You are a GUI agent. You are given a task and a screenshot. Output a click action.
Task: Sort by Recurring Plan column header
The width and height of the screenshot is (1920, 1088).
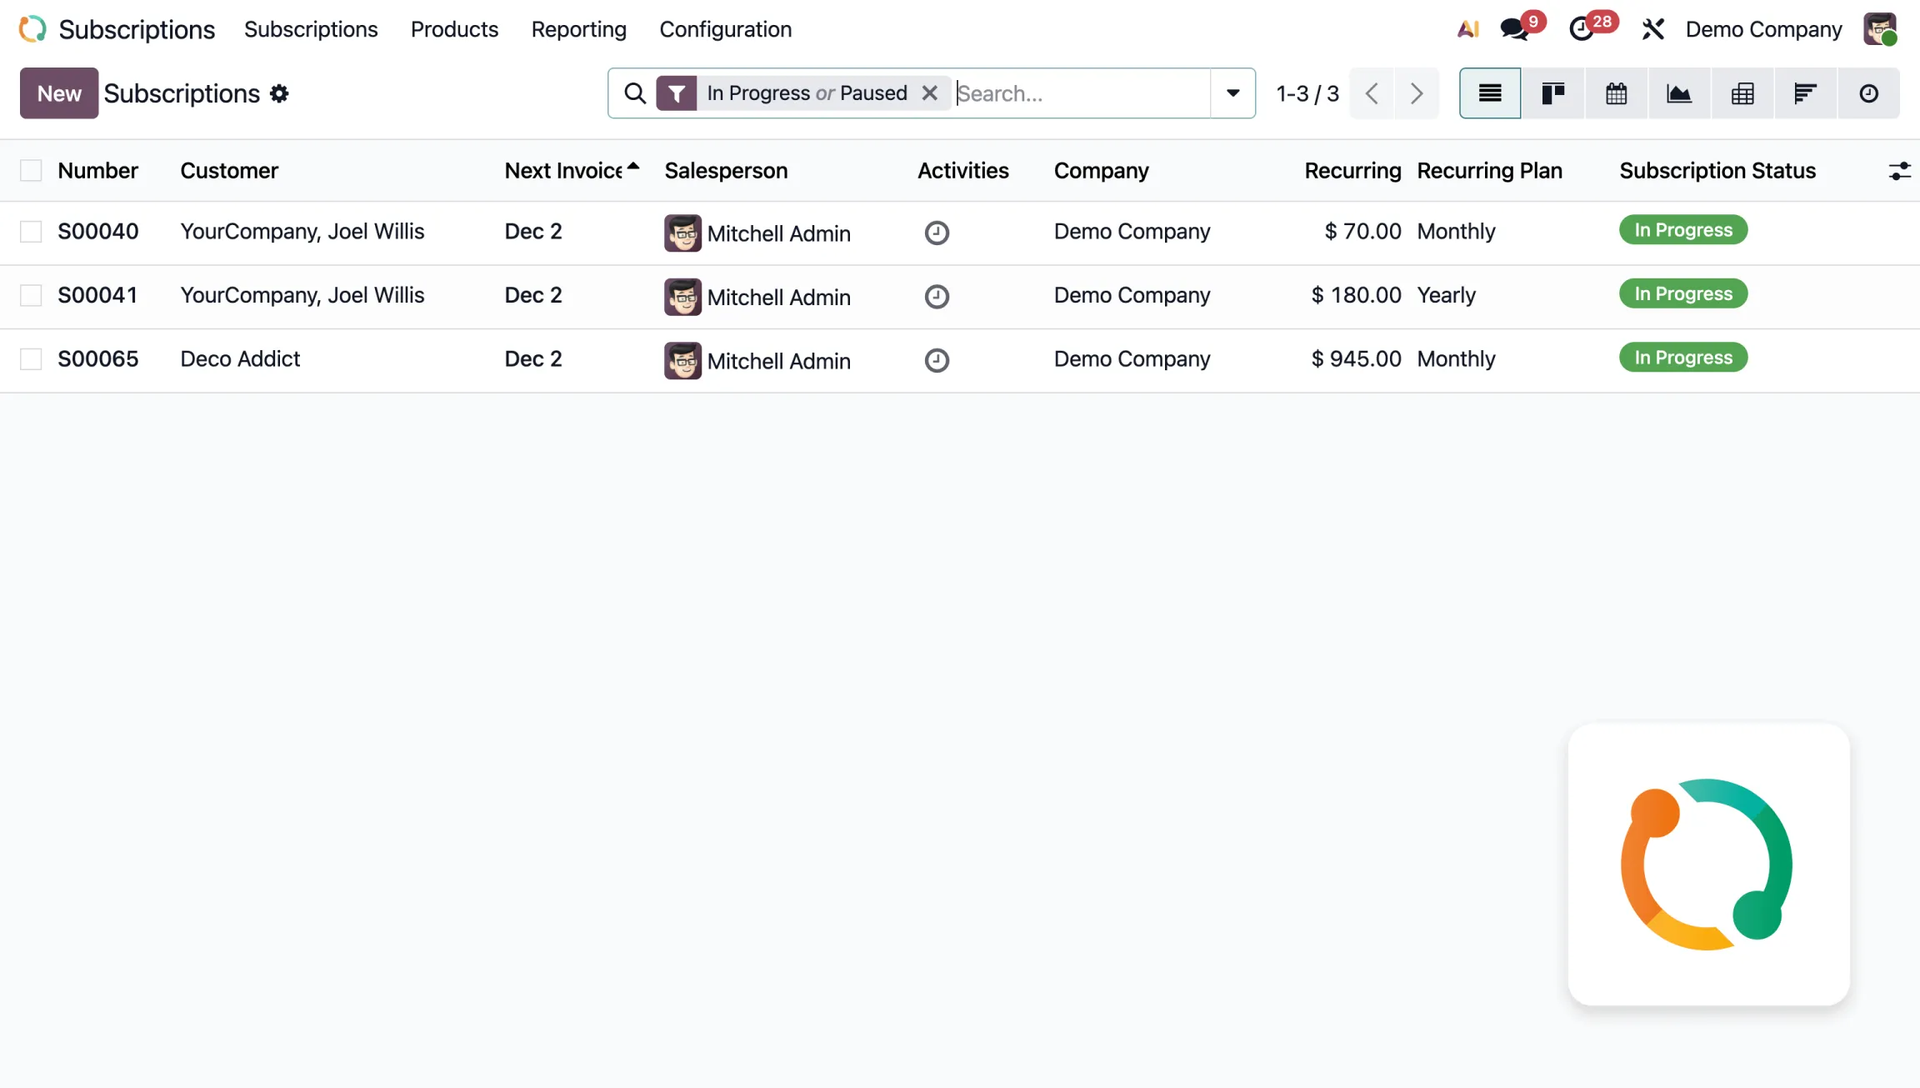coord(1489,171)
